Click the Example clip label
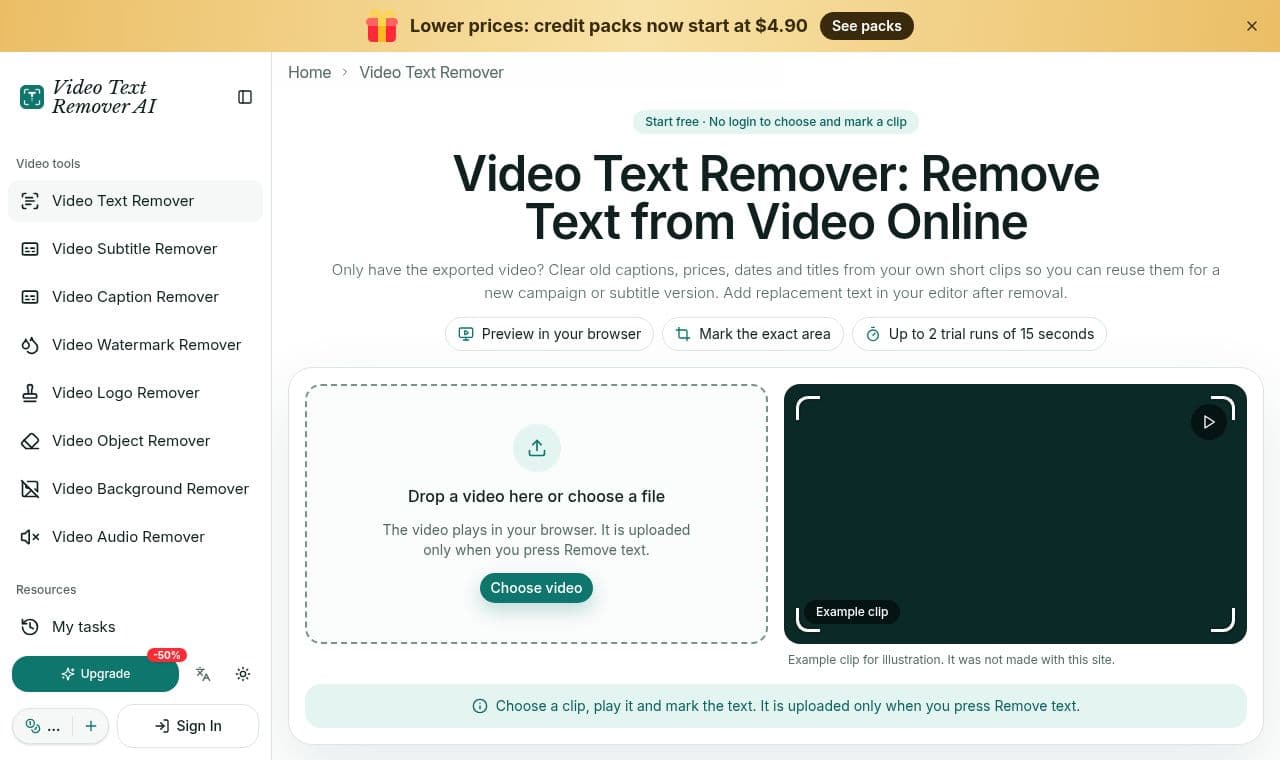The image size is (1280, 760). point(852,612)
